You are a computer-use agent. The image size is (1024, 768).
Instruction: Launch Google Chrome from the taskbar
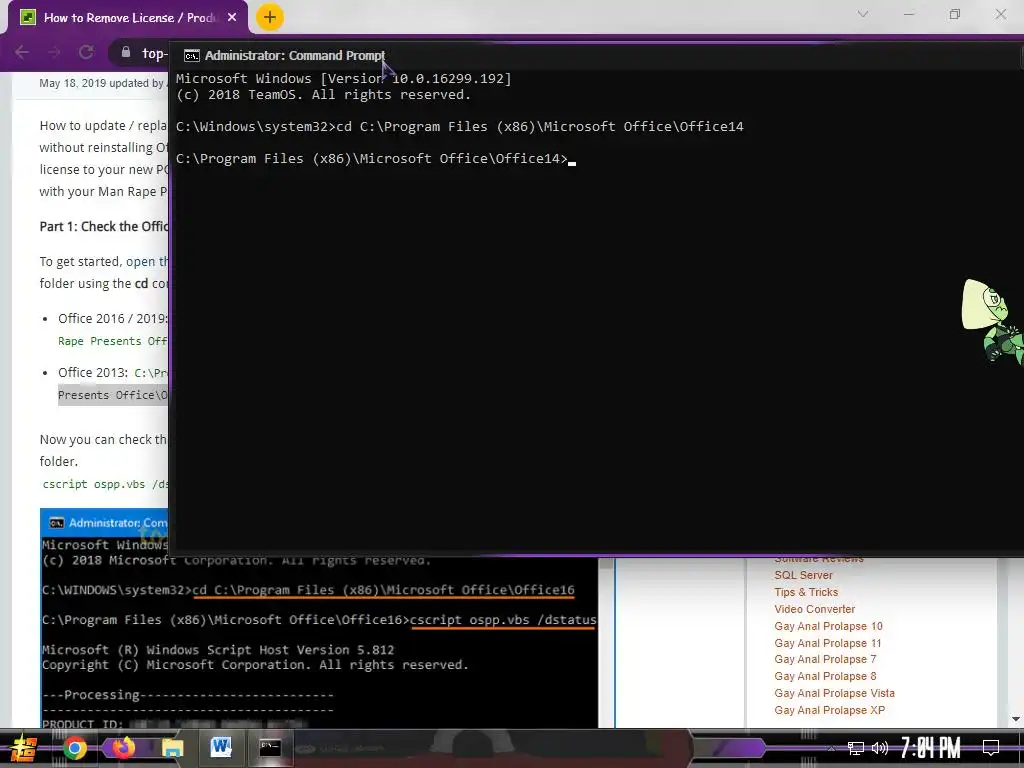(74, 748)
